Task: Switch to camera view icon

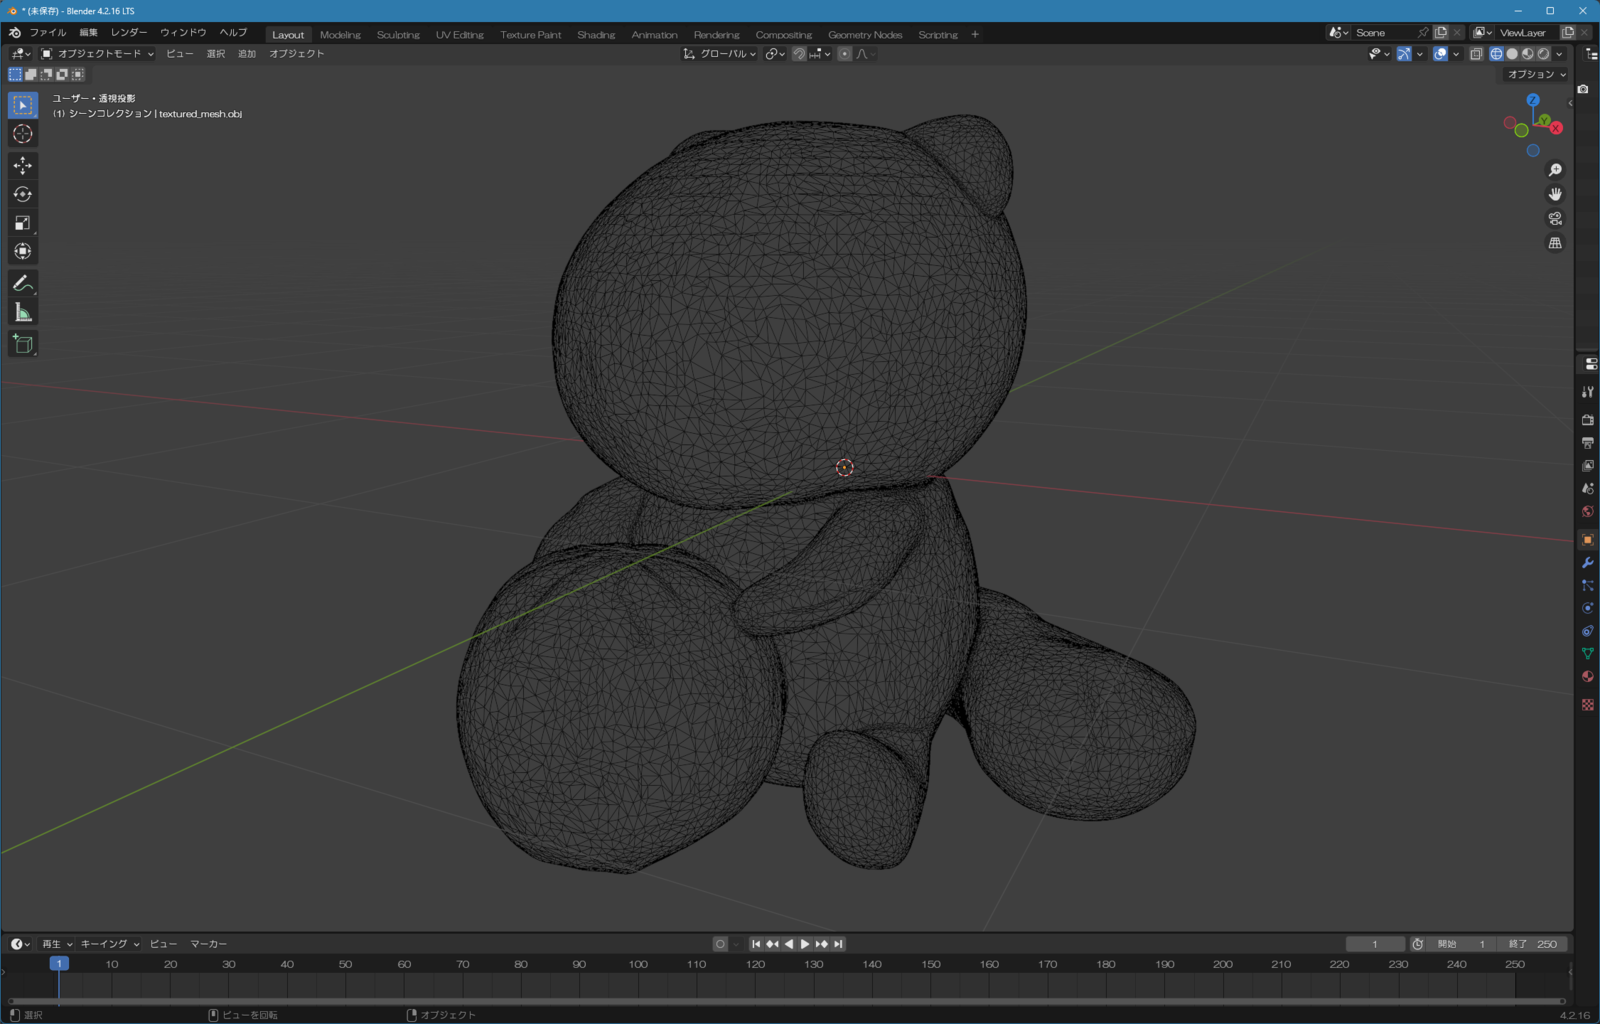Action: pyautogui.click(x=1555, y=218)
